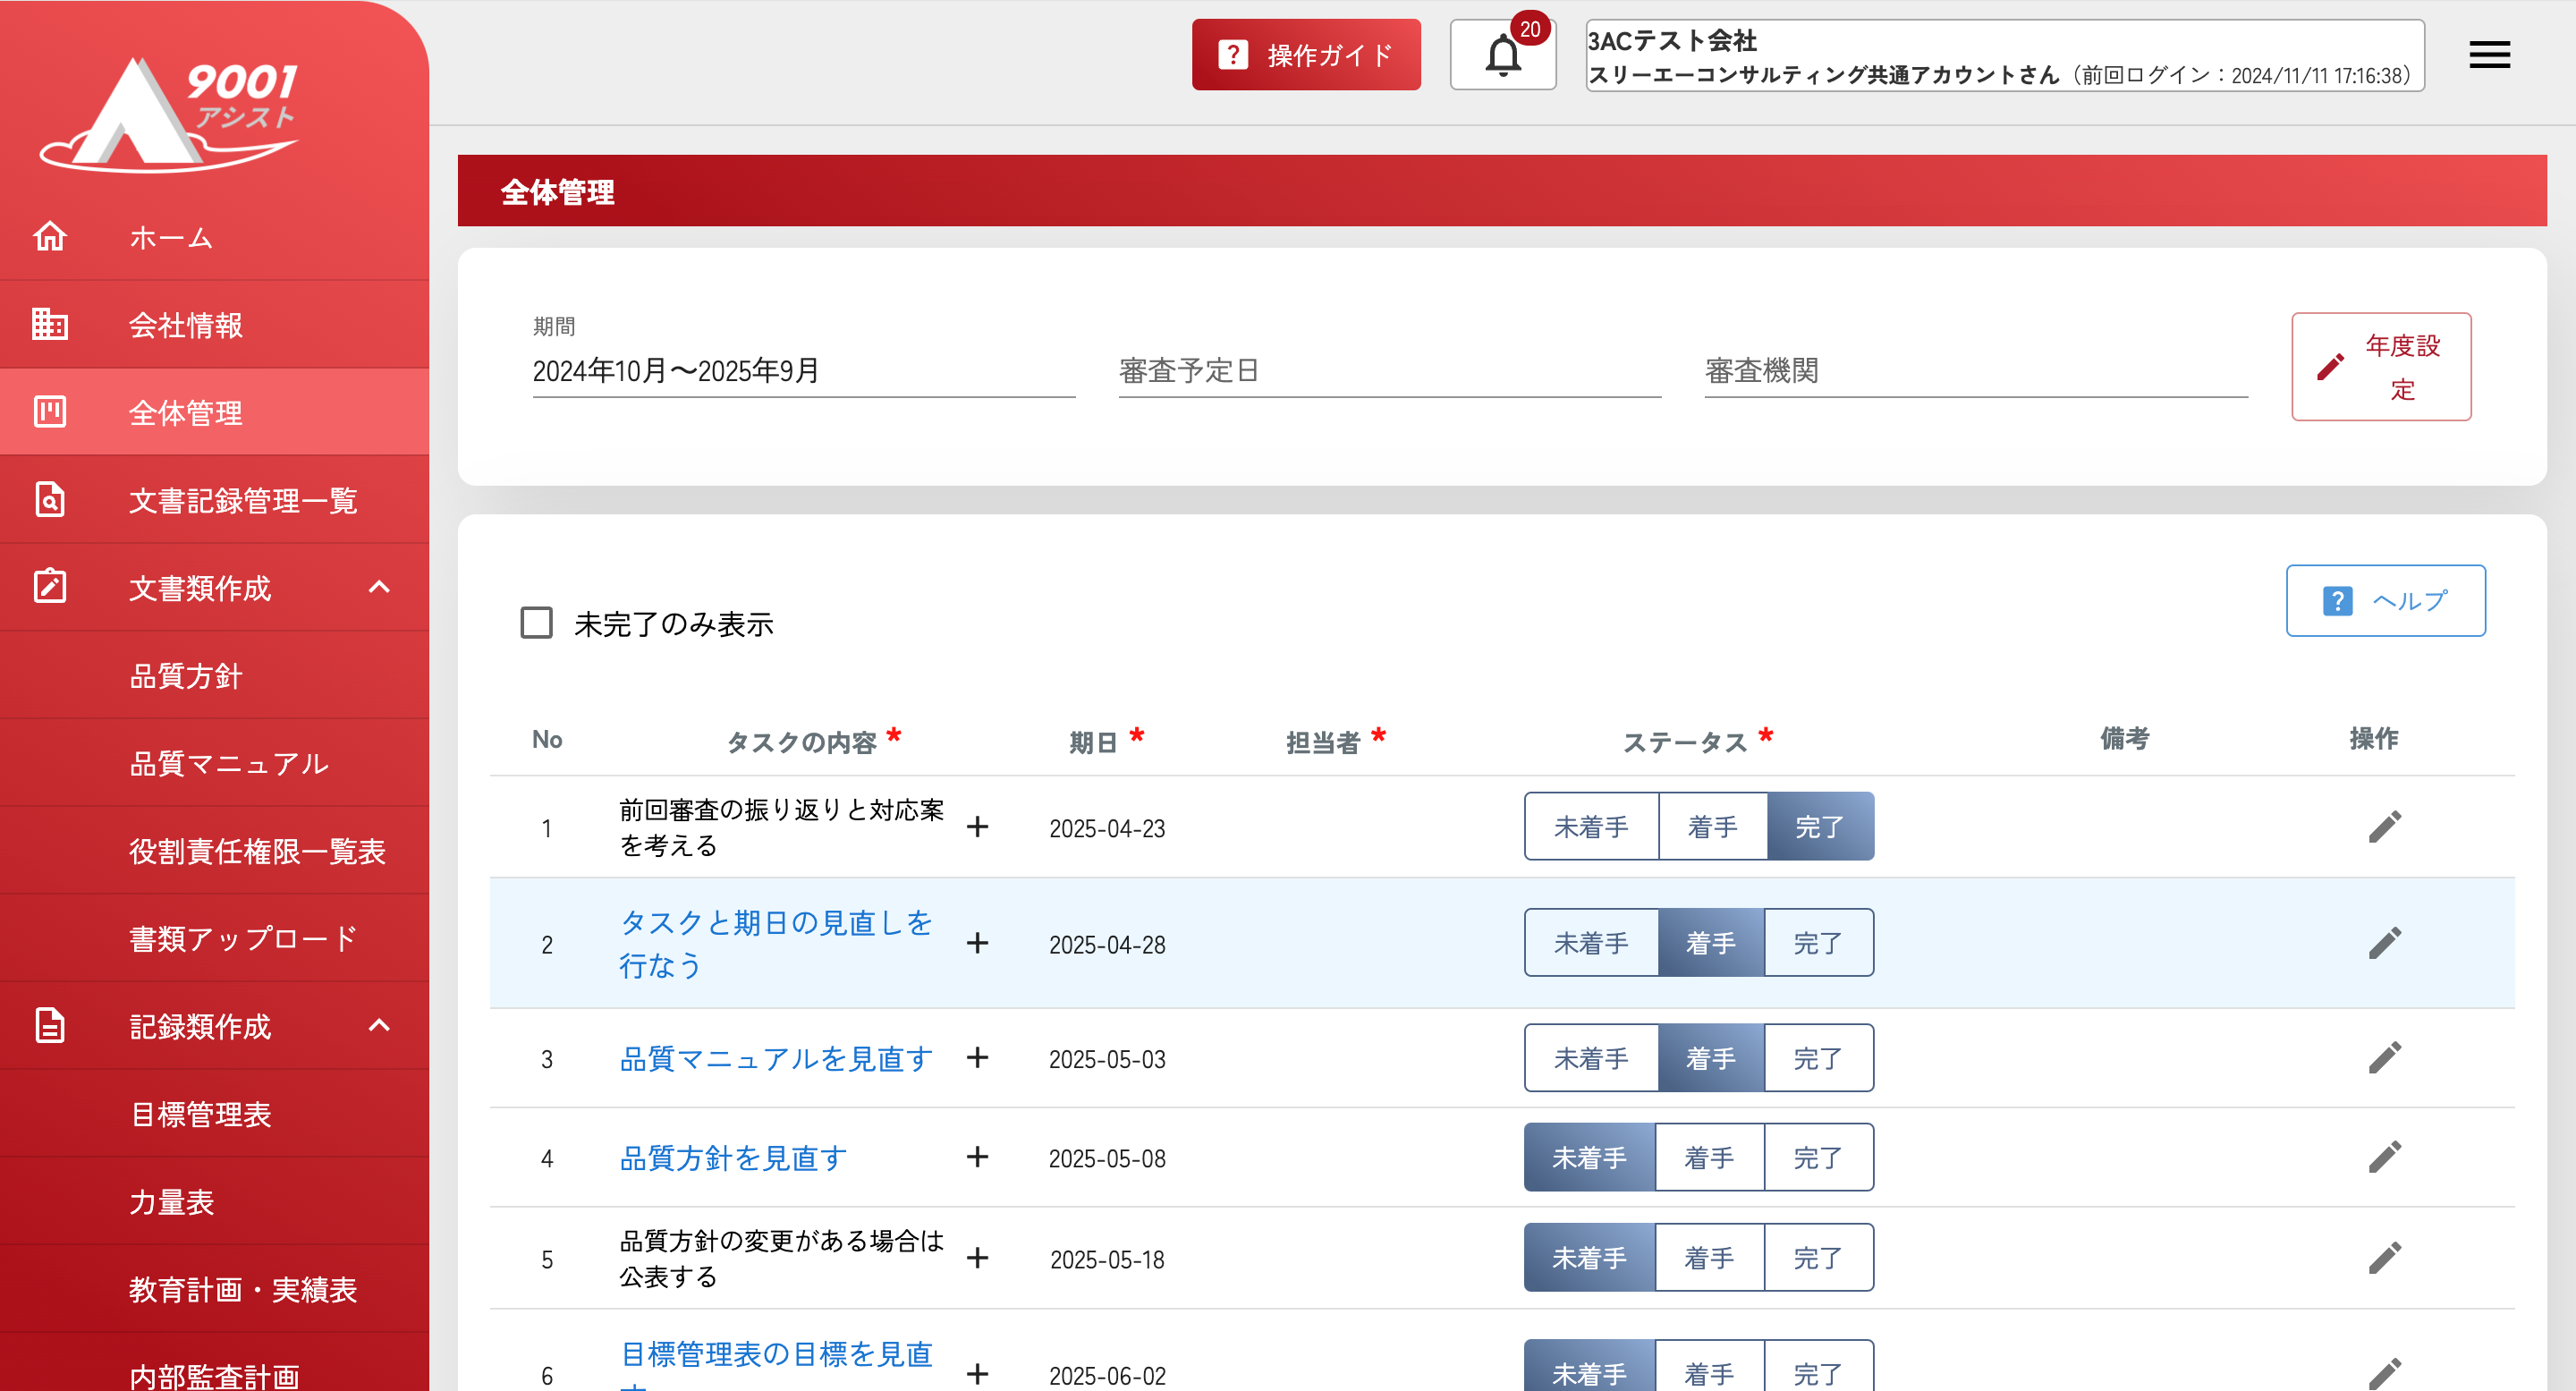The height and width of the screenshot is (1391, 2576).
Task: Select 品質マニュアル in sidebar
Action: tap(229, 763)
